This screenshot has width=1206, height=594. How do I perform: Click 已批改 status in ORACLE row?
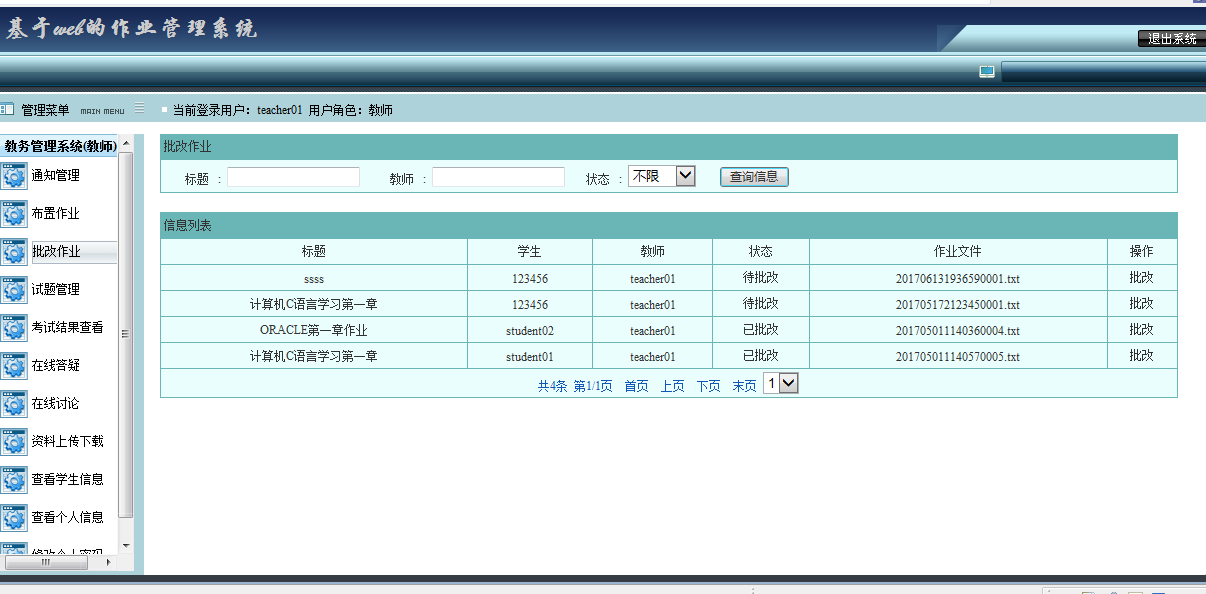click(x=761, y=330)
